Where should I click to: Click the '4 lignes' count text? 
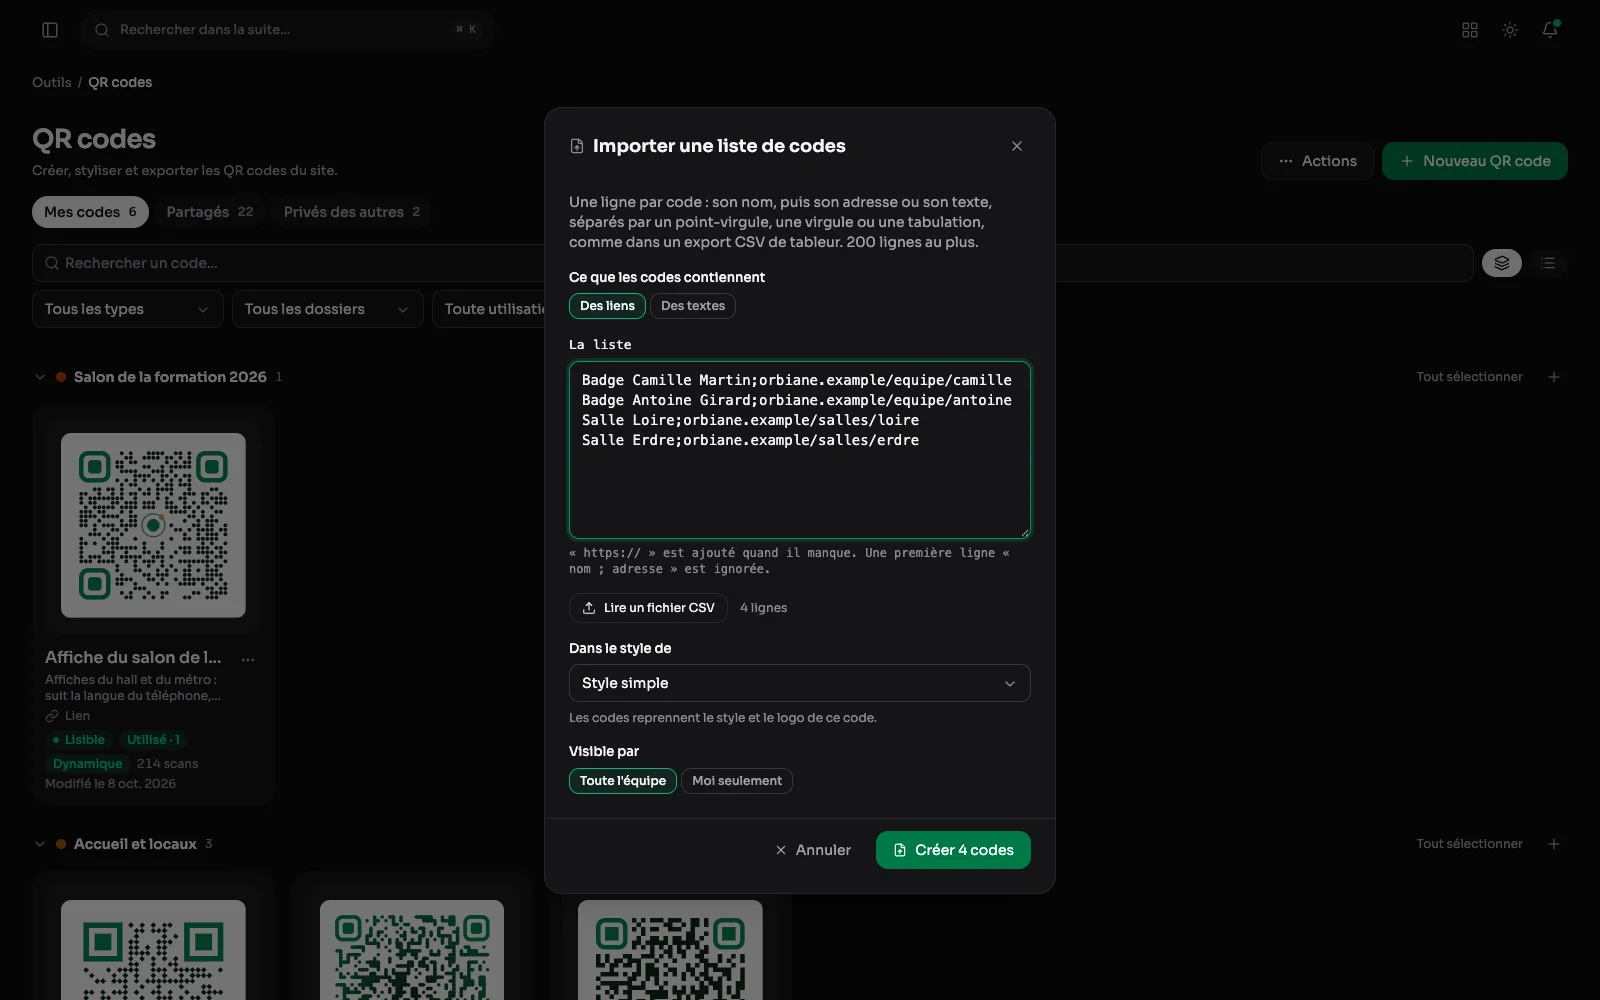pos(764,608)
